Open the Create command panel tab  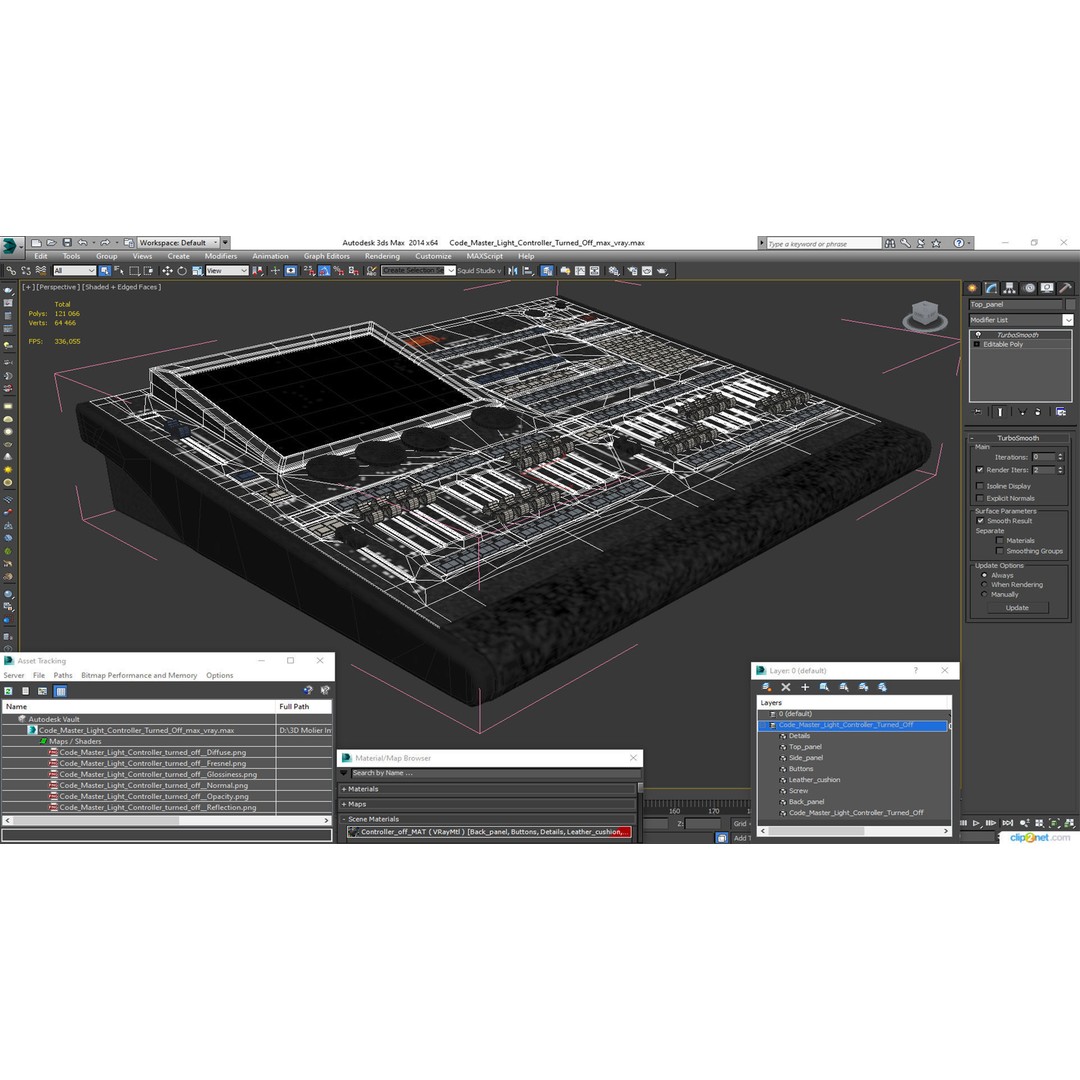[973, 288]
